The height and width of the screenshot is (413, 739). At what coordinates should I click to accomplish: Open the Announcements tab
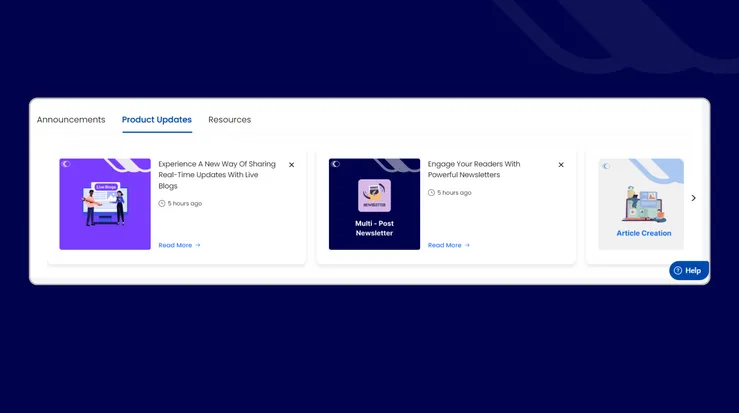[x=71, y=120]
